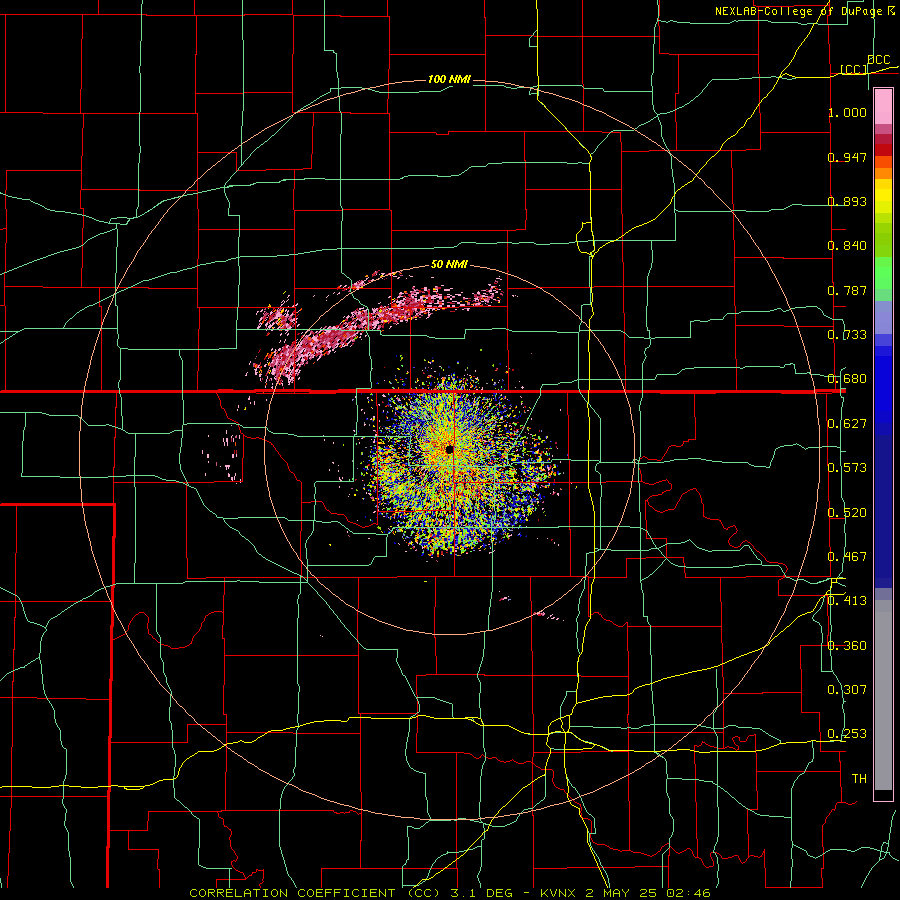900x900 pixels.
Task: Click the 100 NMI range ring label
Action: (x=449, y=79)
